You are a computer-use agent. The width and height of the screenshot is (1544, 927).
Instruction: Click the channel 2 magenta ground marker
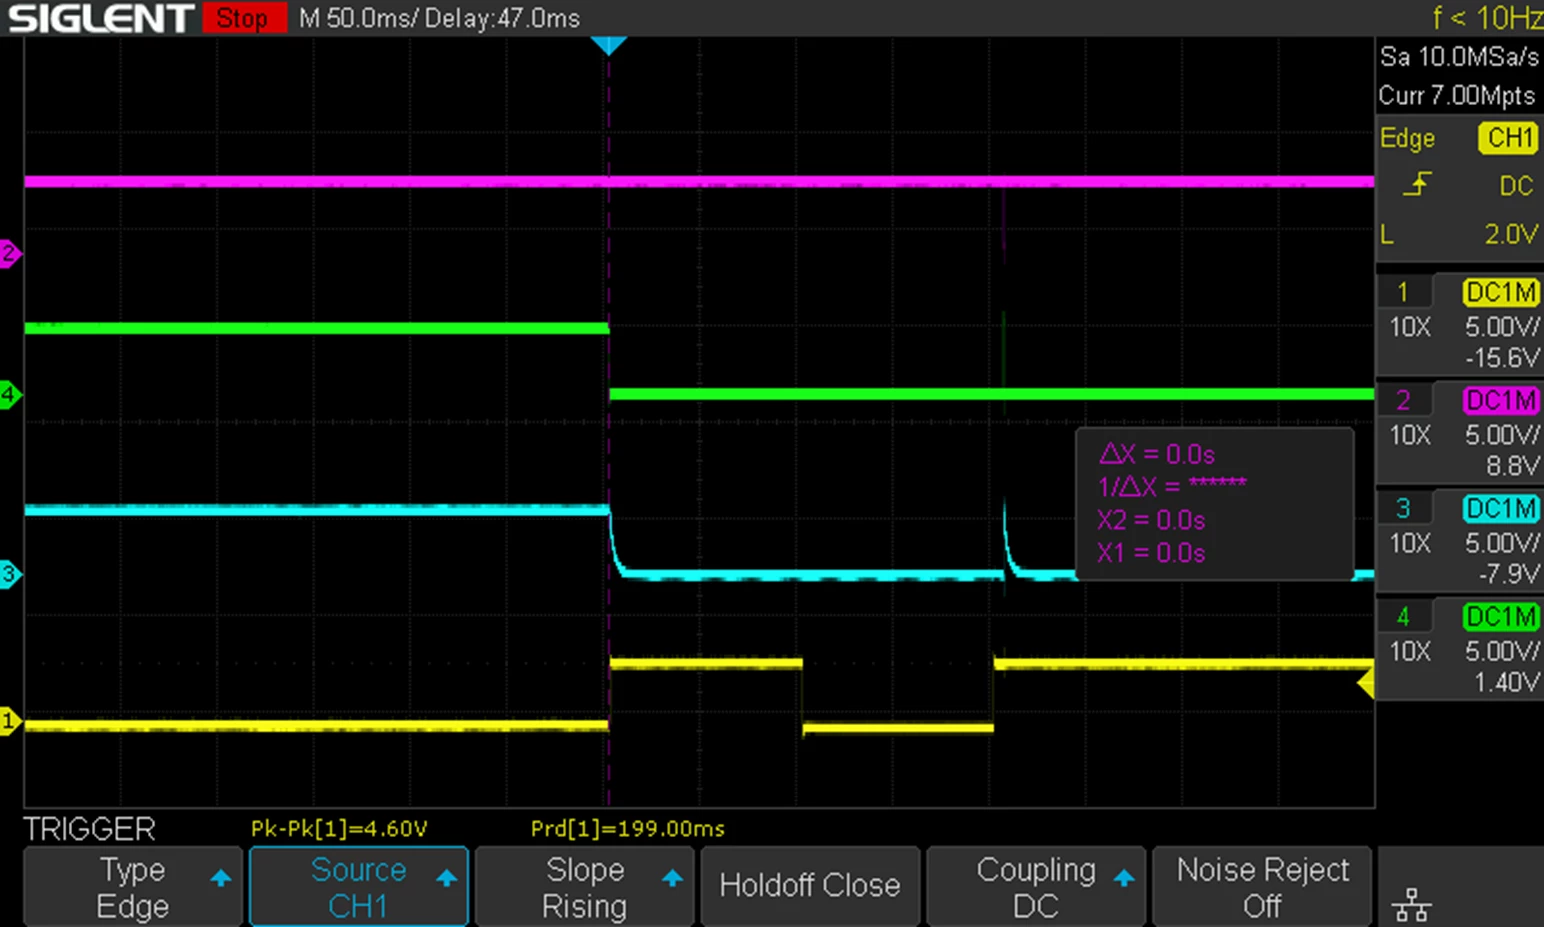[x=9, y=253]
